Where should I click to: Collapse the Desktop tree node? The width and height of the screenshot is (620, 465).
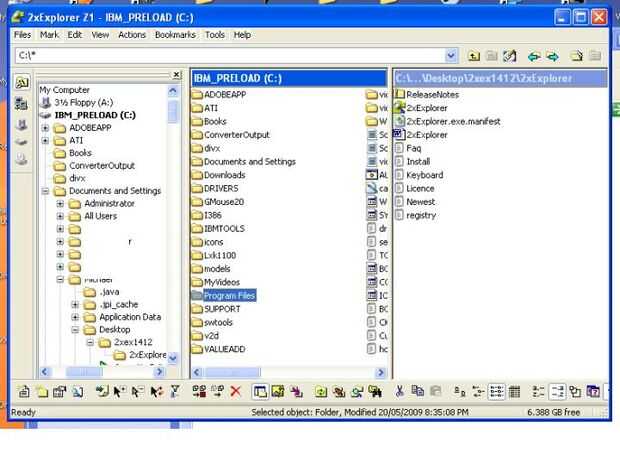[75, 330]
